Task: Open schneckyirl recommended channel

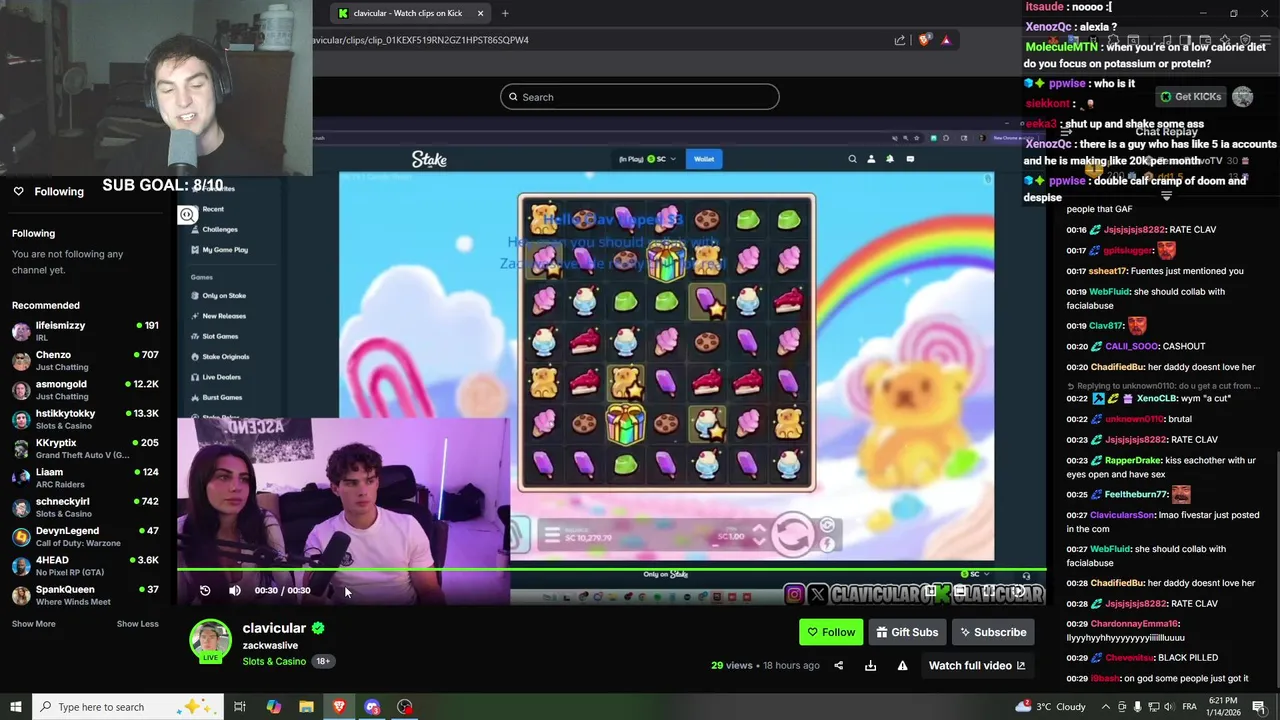Action: (85, 507)
